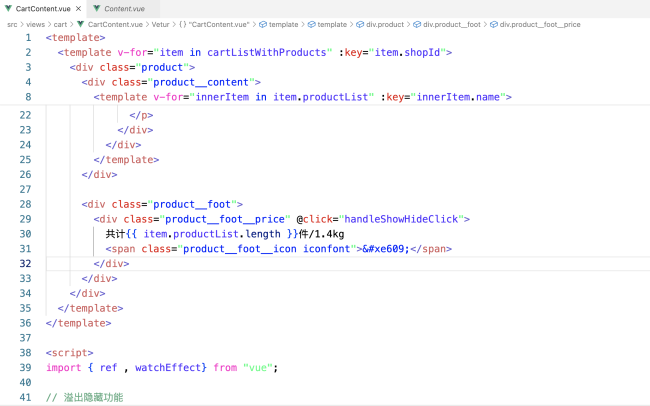This screenshot has height=406, width=650.
Task: Click the '件/1.4kg' text
Action: click(x=321, y=234)
